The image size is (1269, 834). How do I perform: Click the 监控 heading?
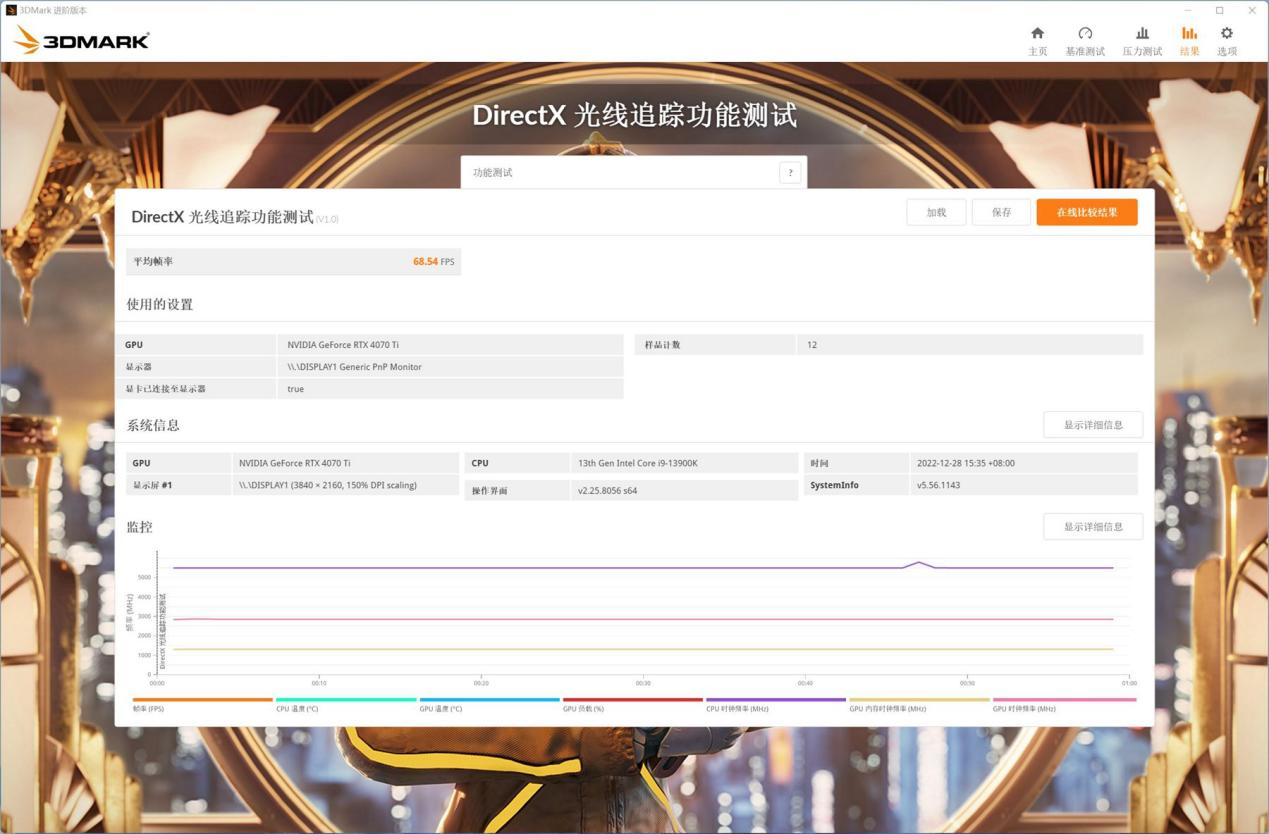click(139, 527)
